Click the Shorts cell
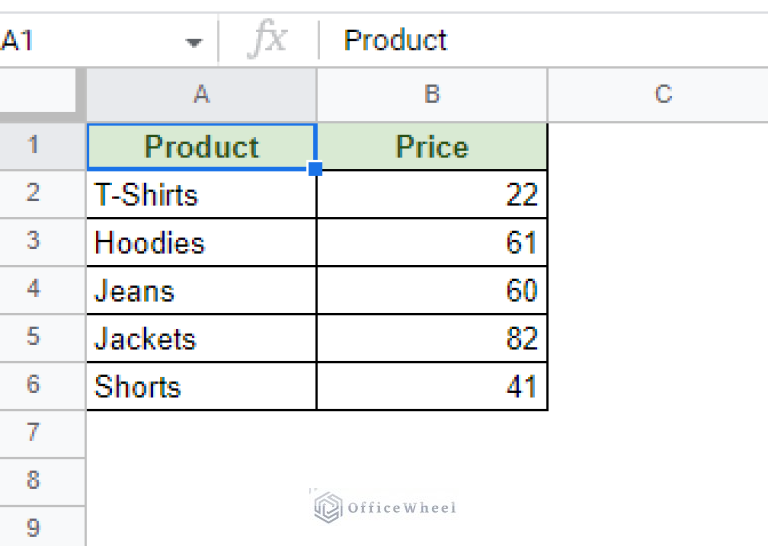This screenshot has width=768, height=546. (x=201, y=387)
